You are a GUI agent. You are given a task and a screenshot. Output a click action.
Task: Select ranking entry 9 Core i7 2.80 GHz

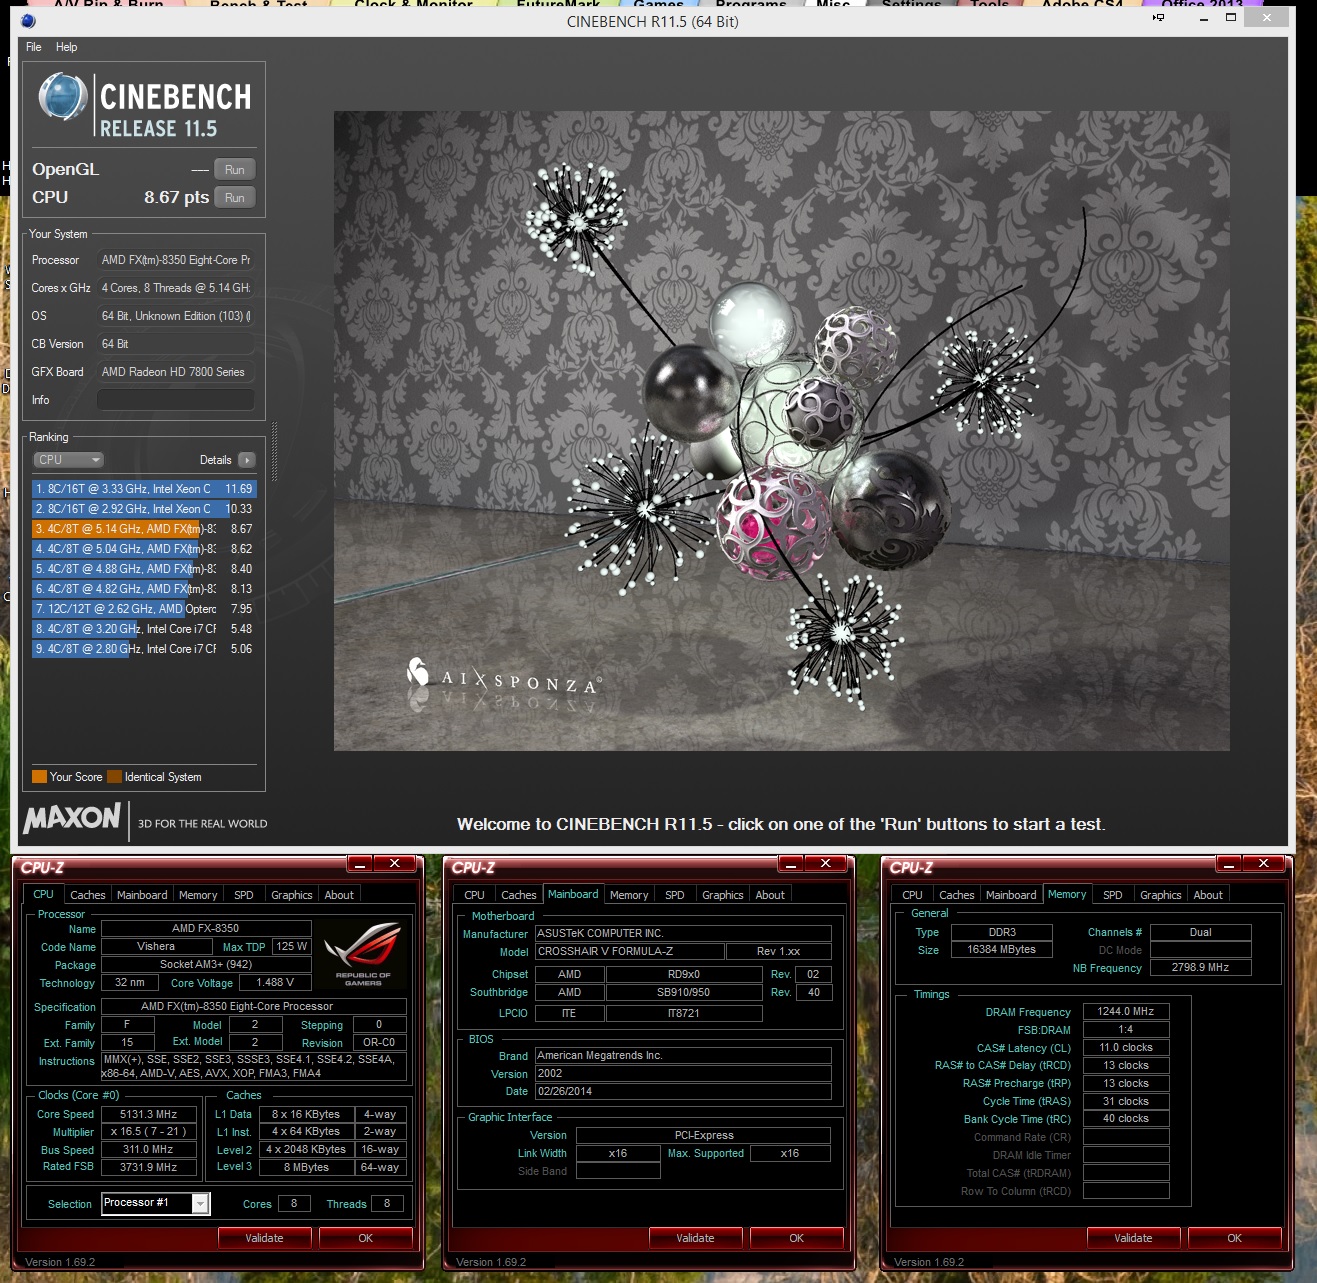(x=144, y=649)
